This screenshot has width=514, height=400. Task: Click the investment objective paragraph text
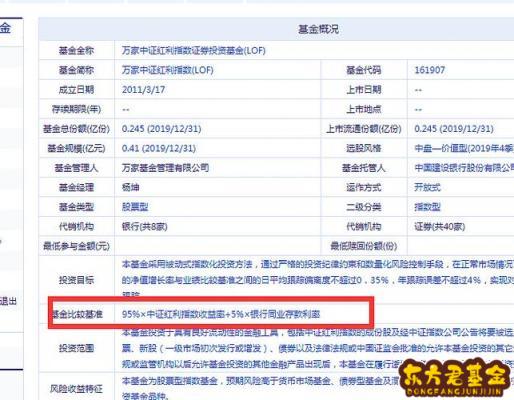318,279
